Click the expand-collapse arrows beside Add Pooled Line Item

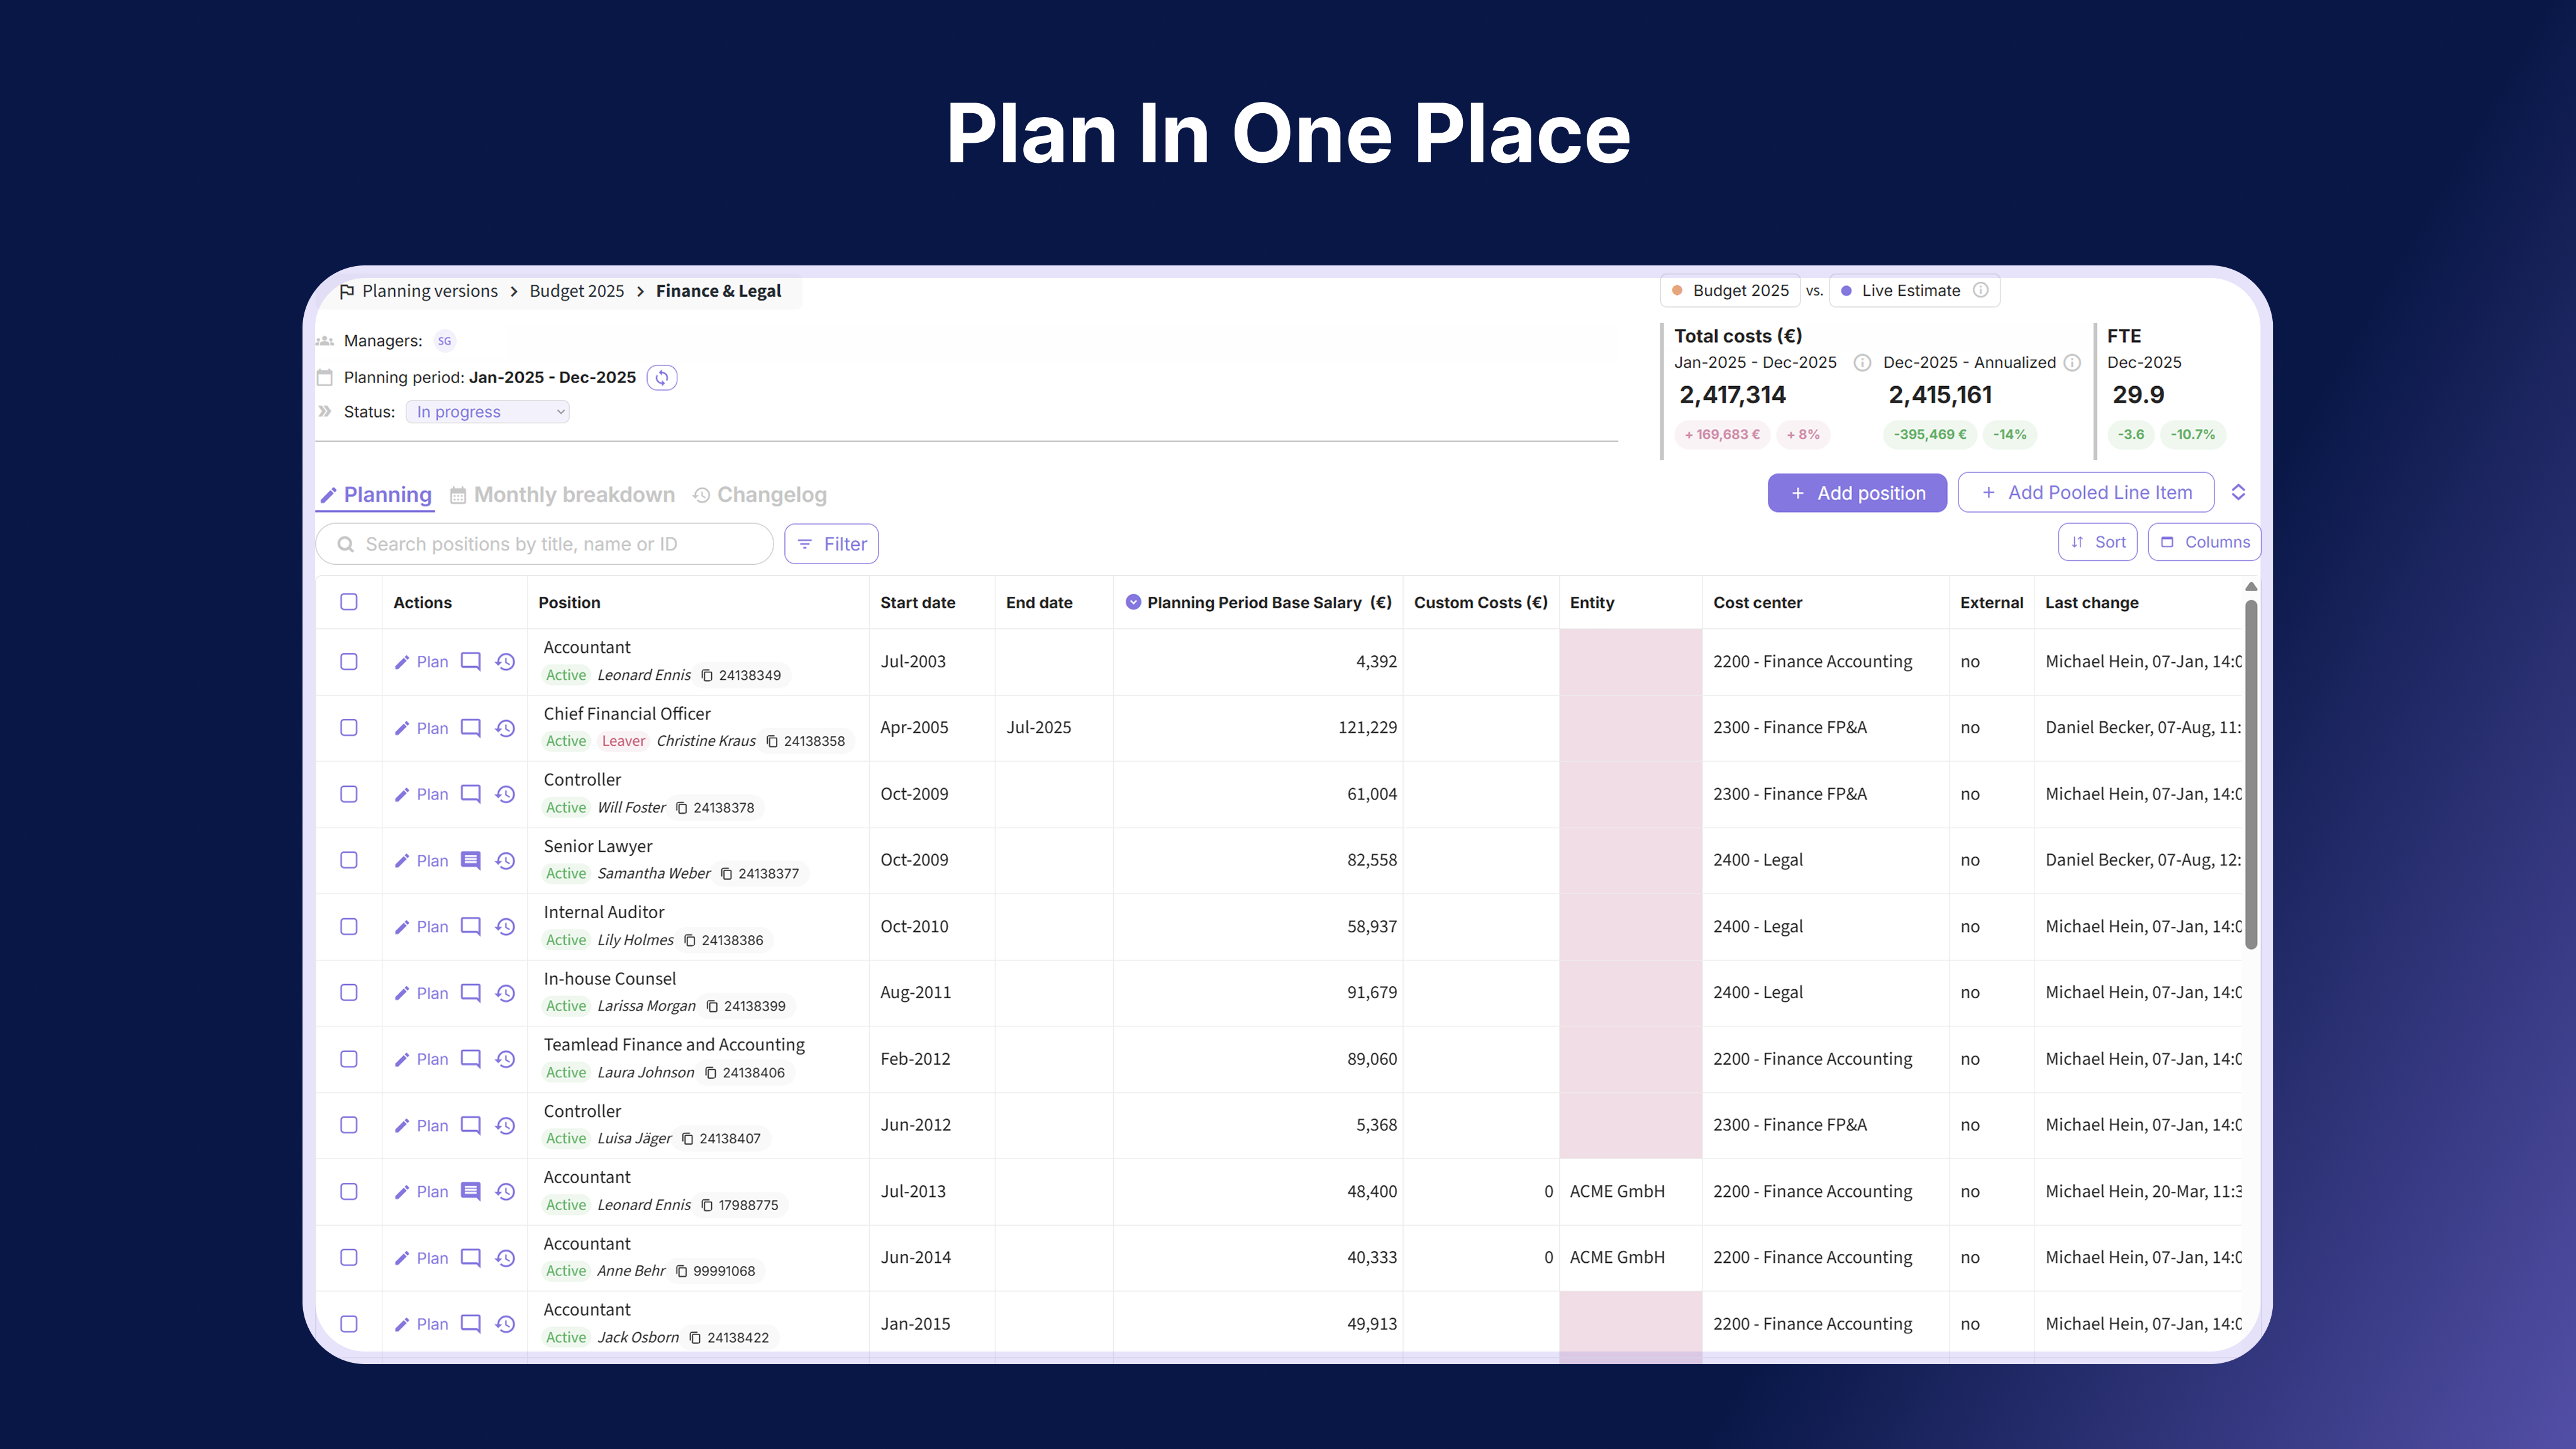click(2238, 492)
